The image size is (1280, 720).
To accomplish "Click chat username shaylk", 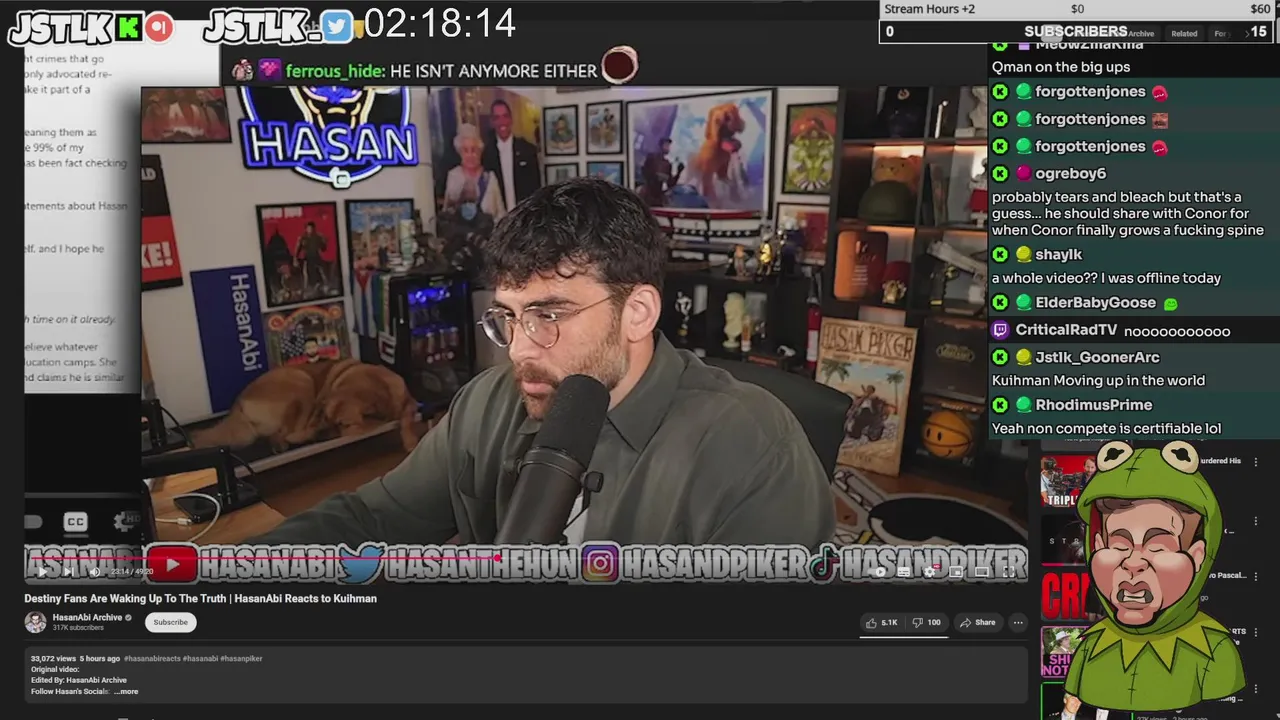I will pyautogui.click(x=1059, y=254).
